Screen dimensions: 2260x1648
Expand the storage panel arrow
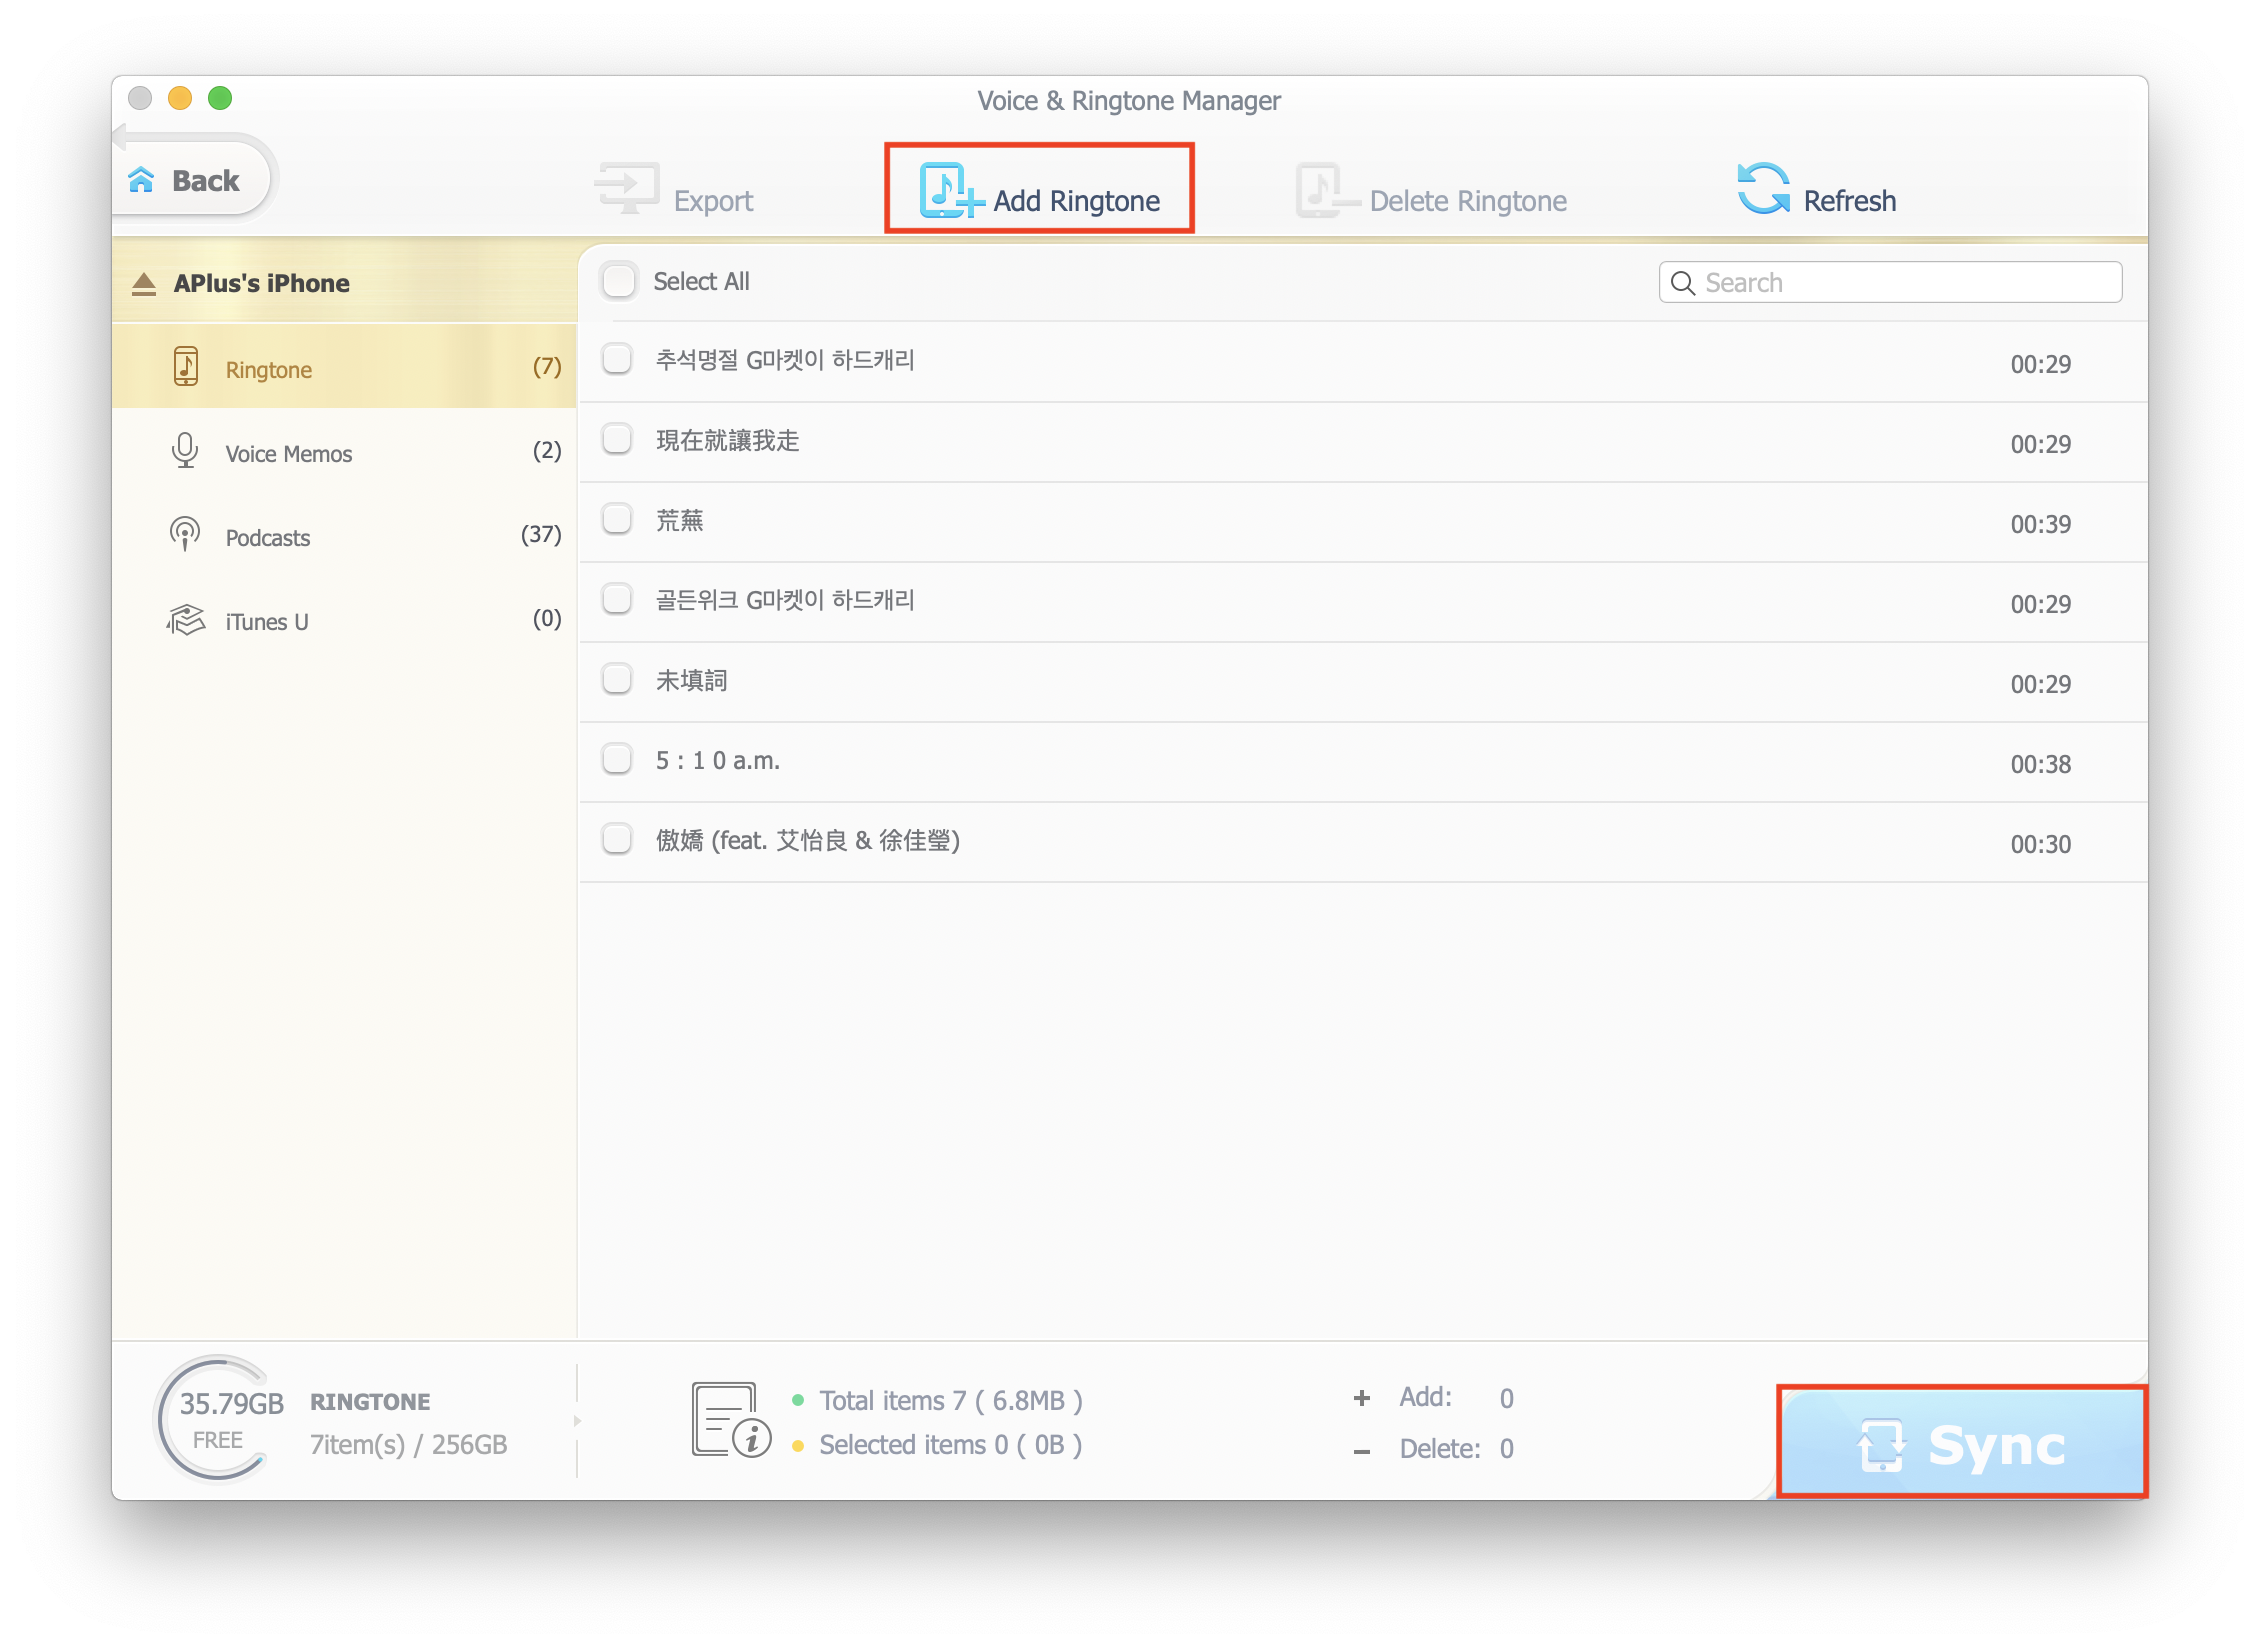point(577,1420)
